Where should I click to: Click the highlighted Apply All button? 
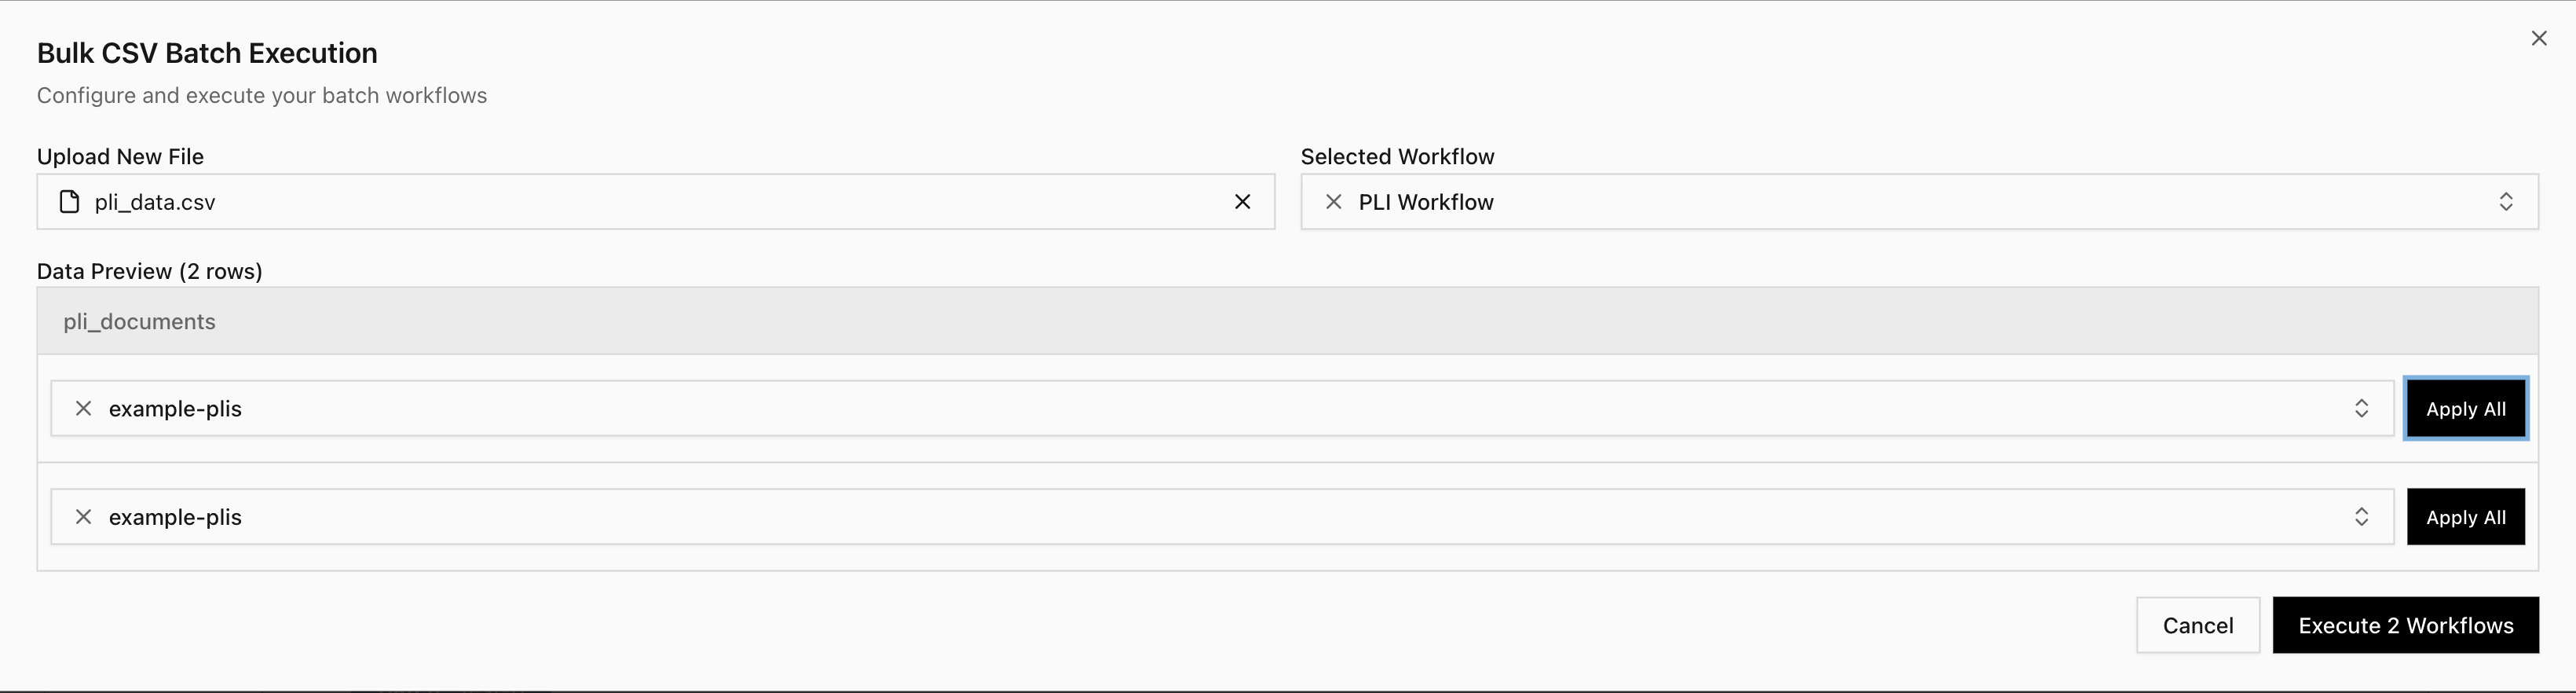coord(2465,408)
